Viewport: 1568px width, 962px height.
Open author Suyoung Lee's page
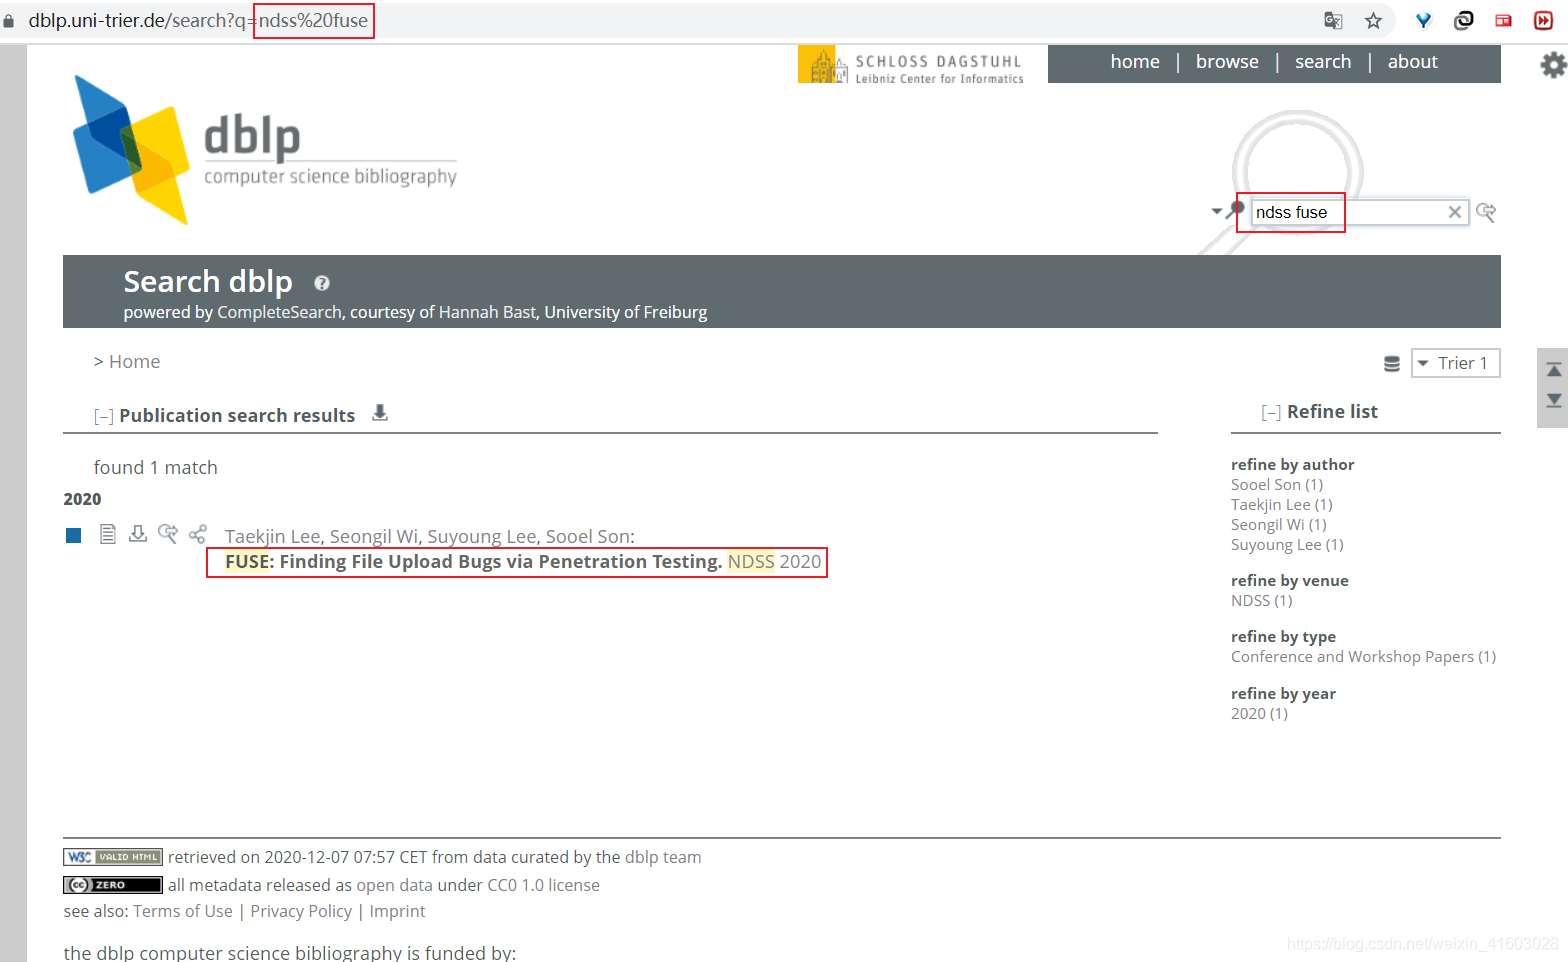(x=482, y=537)
